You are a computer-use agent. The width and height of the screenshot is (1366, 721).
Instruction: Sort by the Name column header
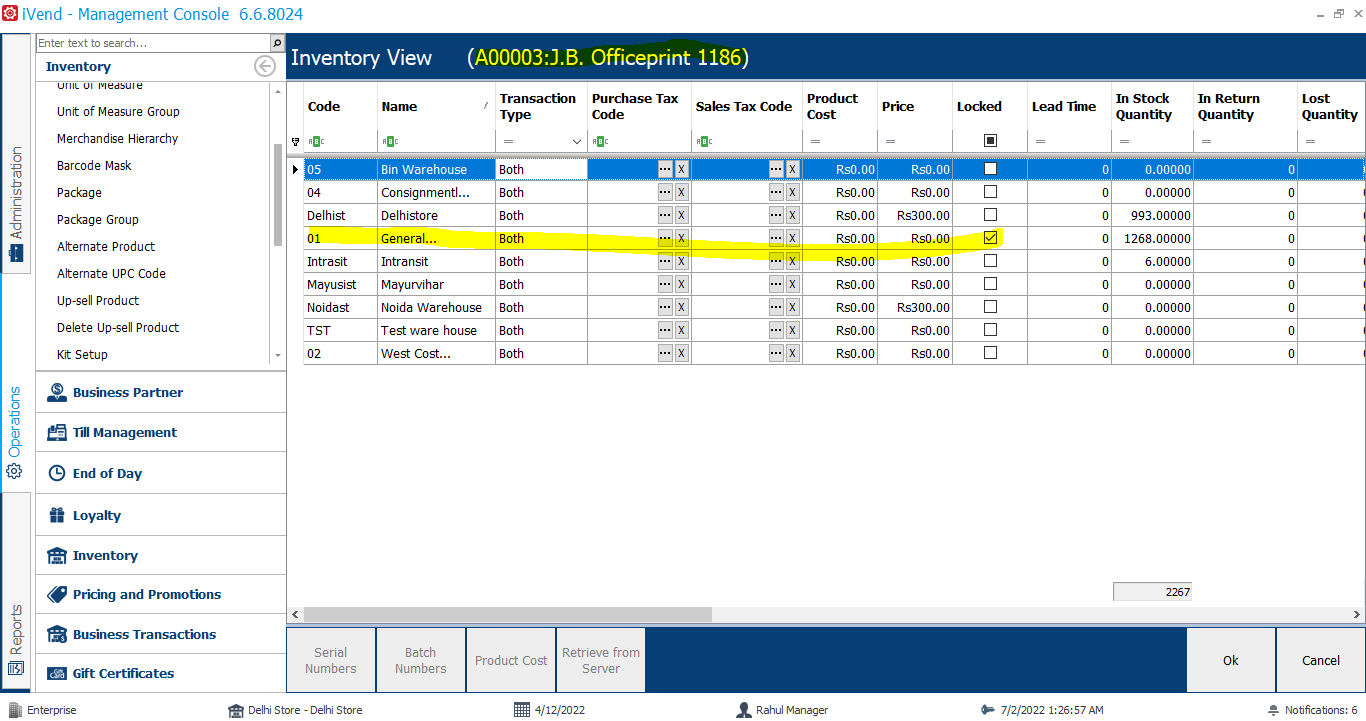(x=436, y=106)
